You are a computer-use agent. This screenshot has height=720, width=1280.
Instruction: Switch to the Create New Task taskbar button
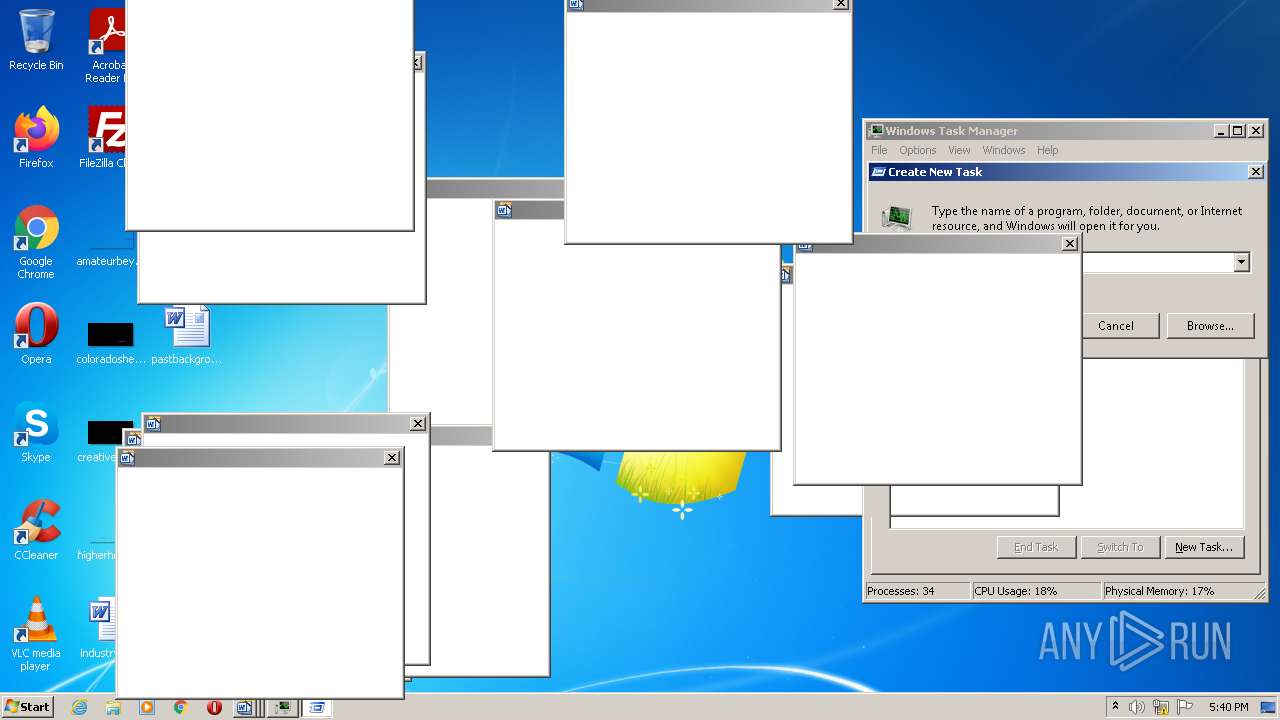point(317,707)
